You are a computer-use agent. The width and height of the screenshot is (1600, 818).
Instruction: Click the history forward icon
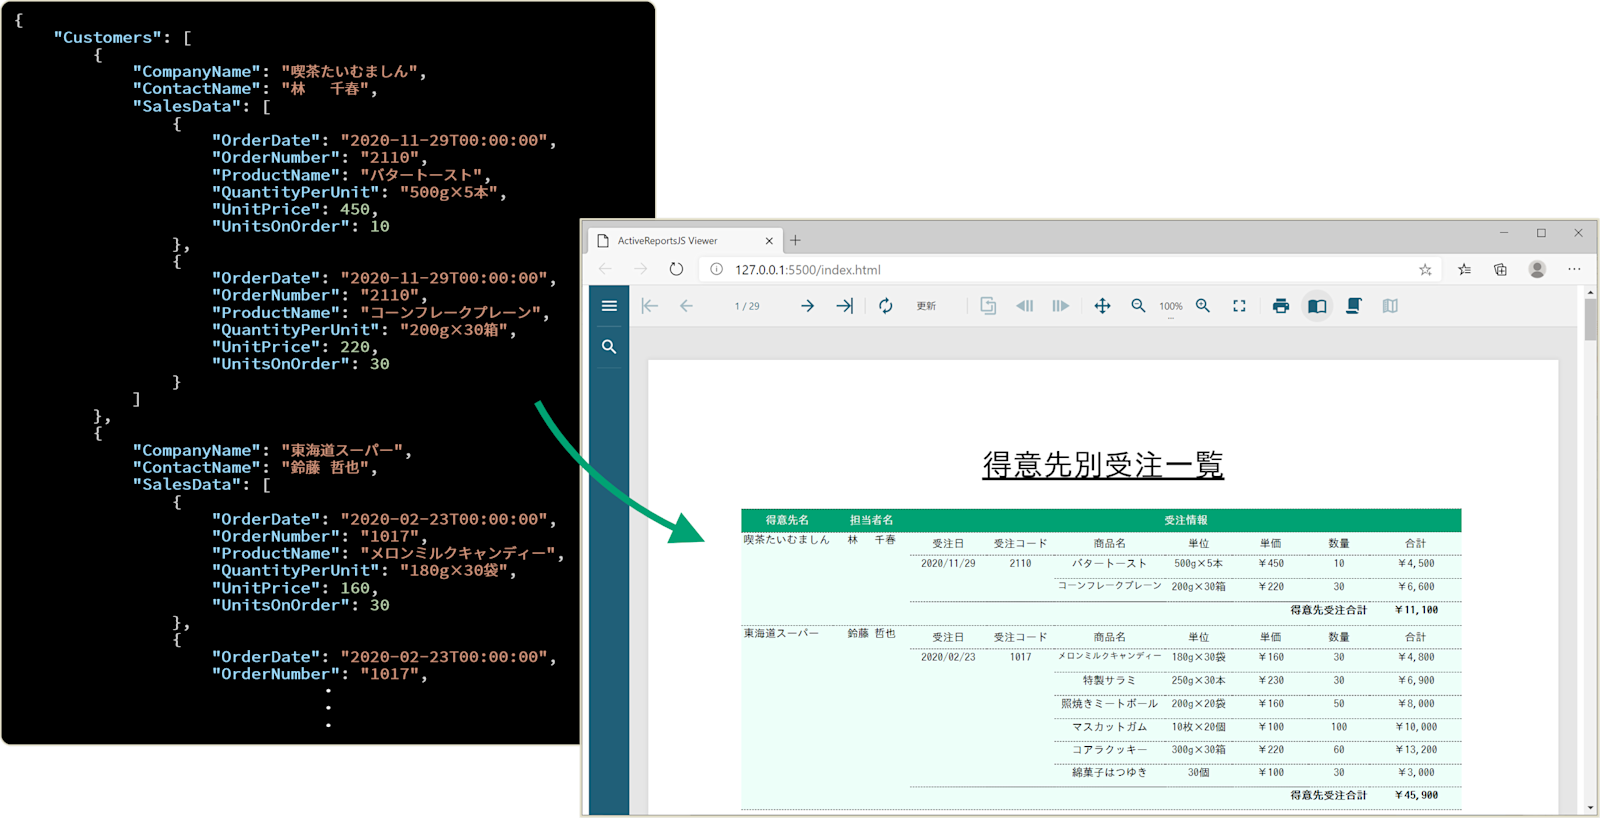click(1061, 306)
